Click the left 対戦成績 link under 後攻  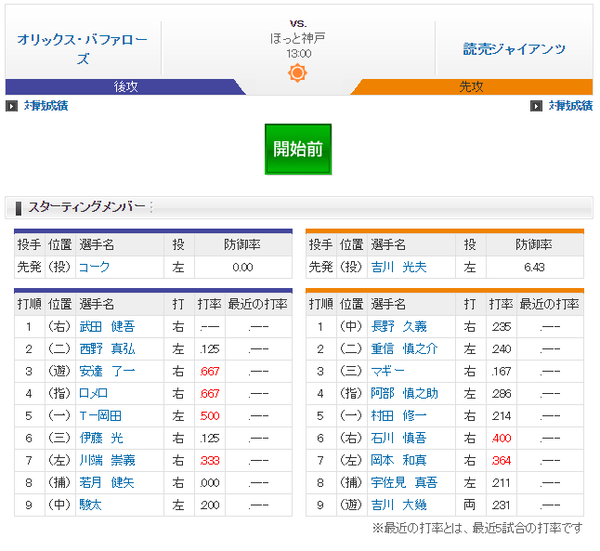pos(46,106)
